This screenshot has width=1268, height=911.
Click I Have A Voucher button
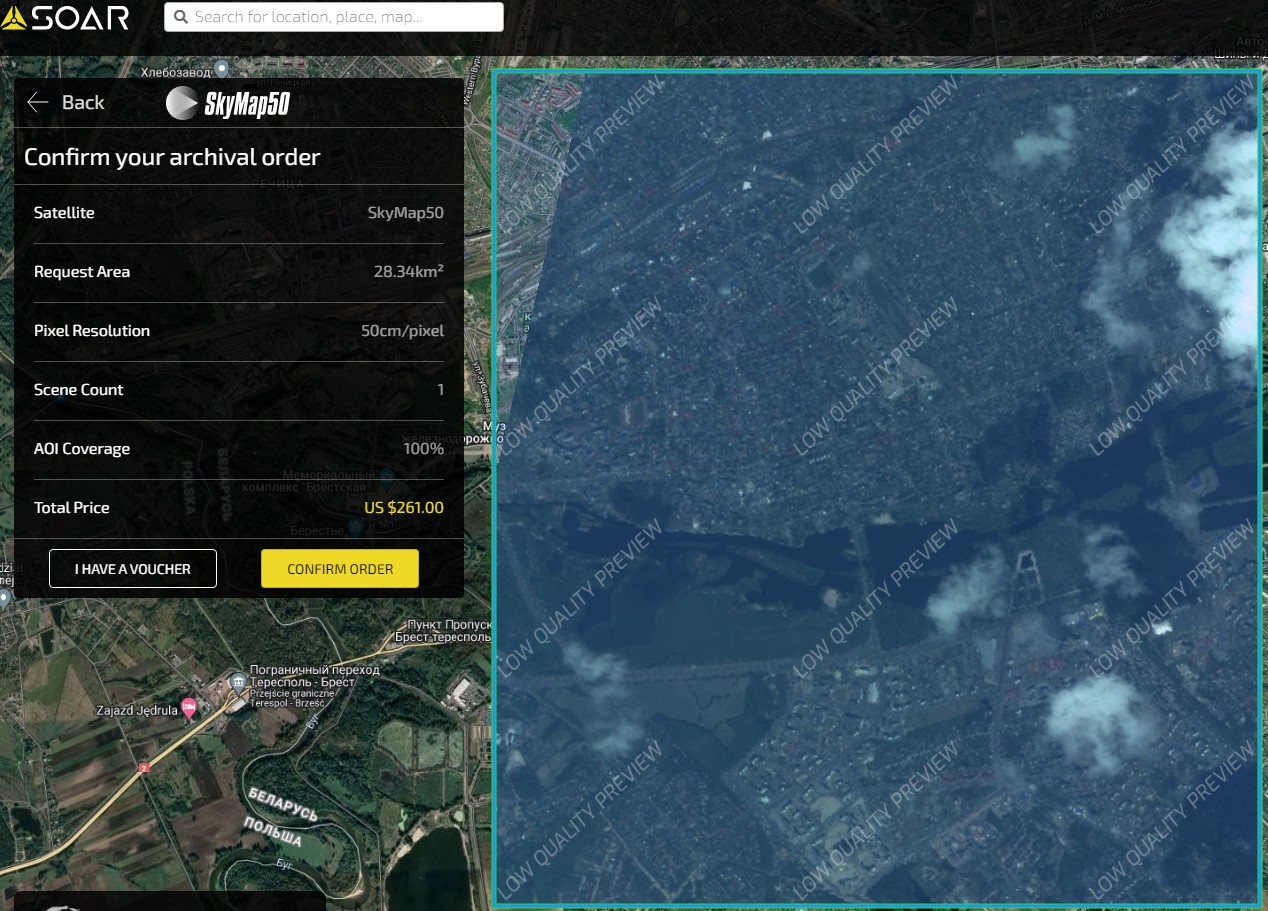click(133, 569)
